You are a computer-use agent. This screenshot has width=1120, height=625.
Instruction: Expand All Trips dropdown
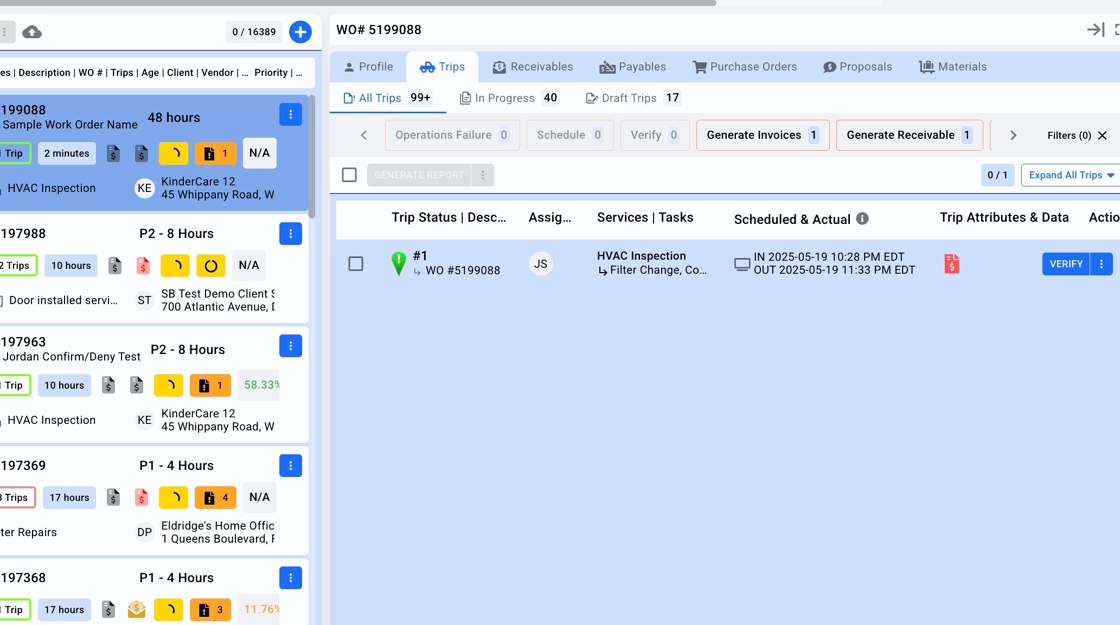[x=1071, y=175]
